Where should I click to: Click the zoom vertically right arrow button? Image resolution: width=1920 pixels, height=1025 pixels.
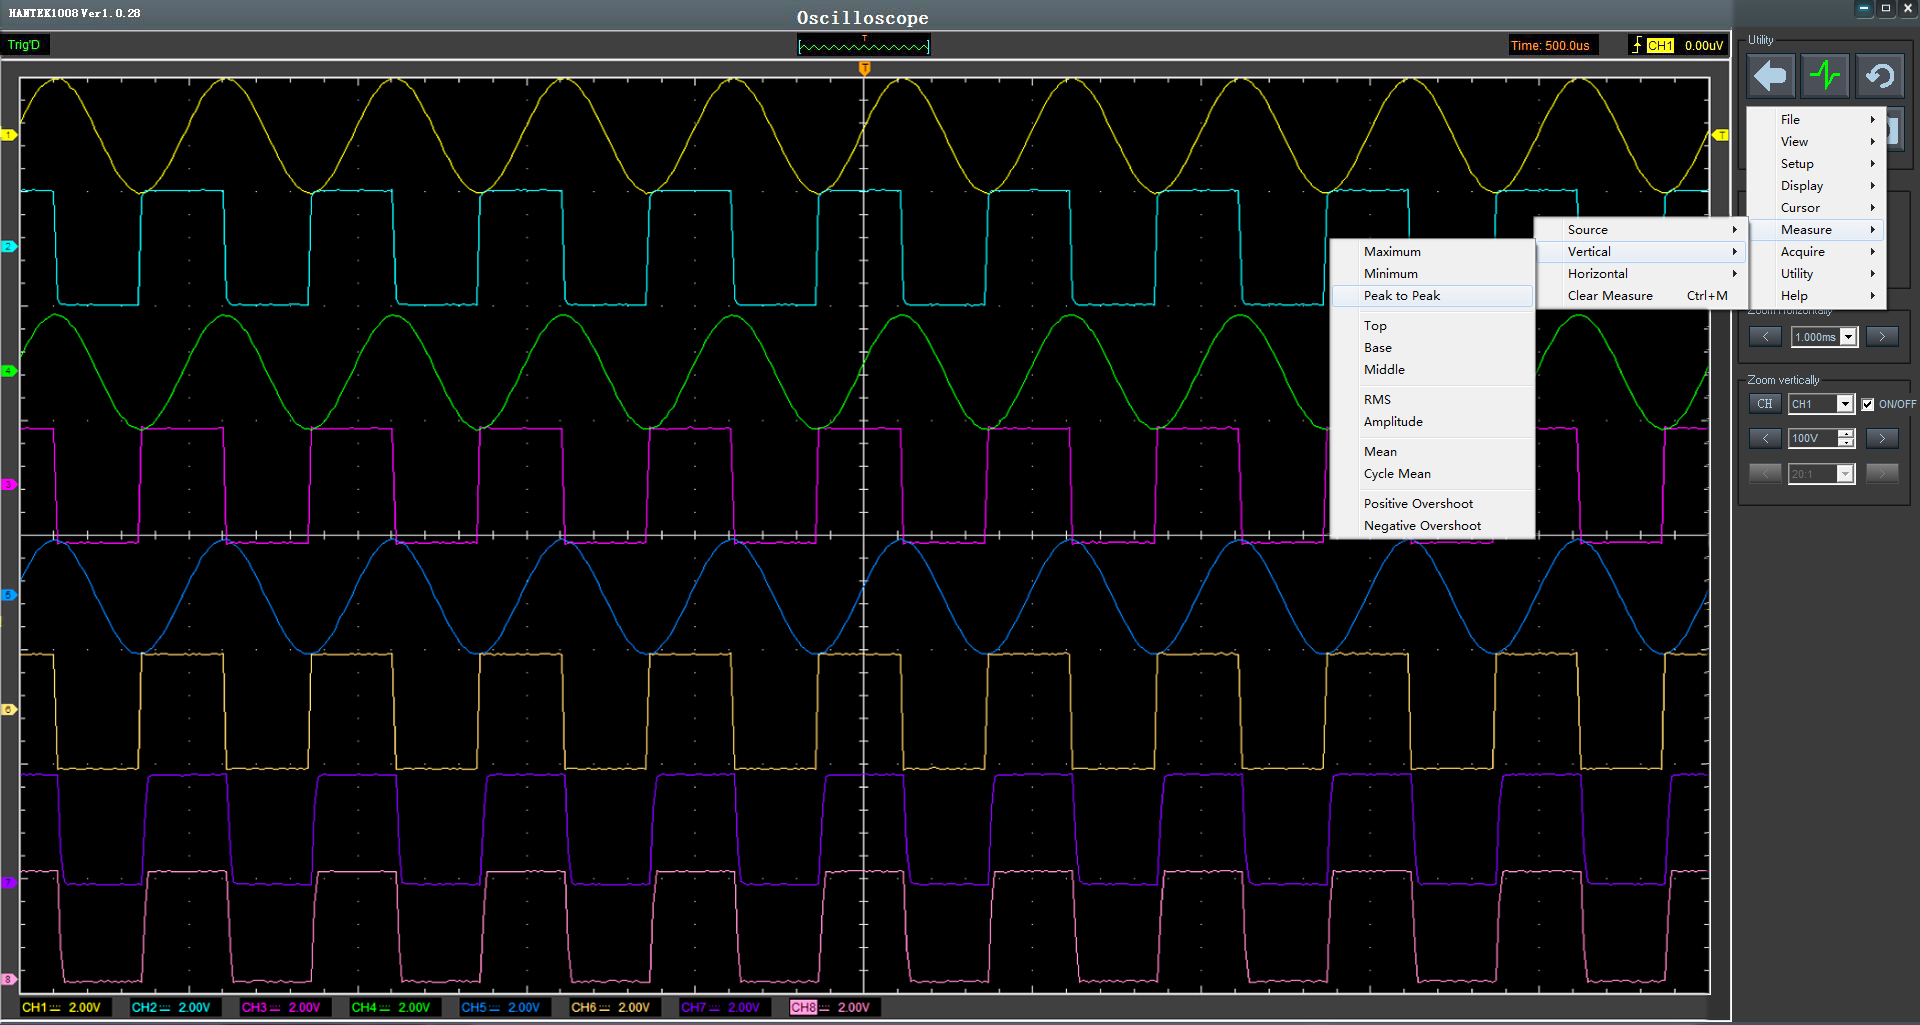pyautogui.click(x=1882, y=438)
